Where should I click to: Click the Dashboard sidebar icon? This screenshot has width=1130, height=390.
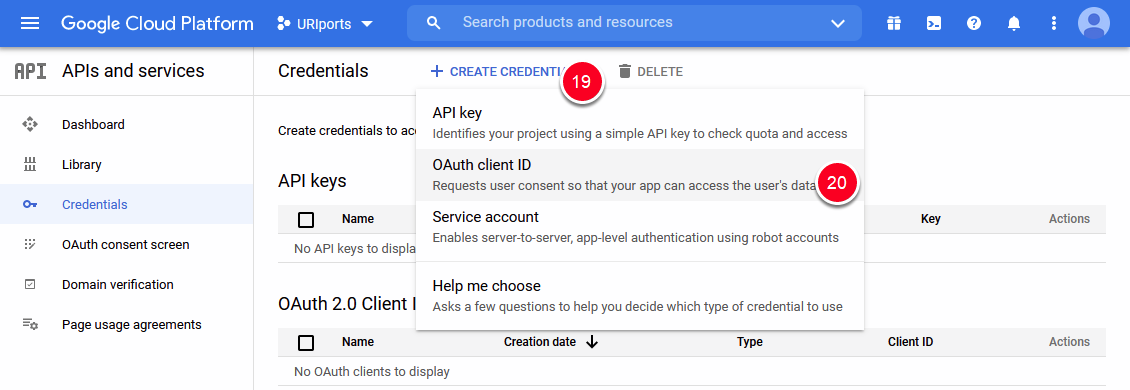pos(30,124)
